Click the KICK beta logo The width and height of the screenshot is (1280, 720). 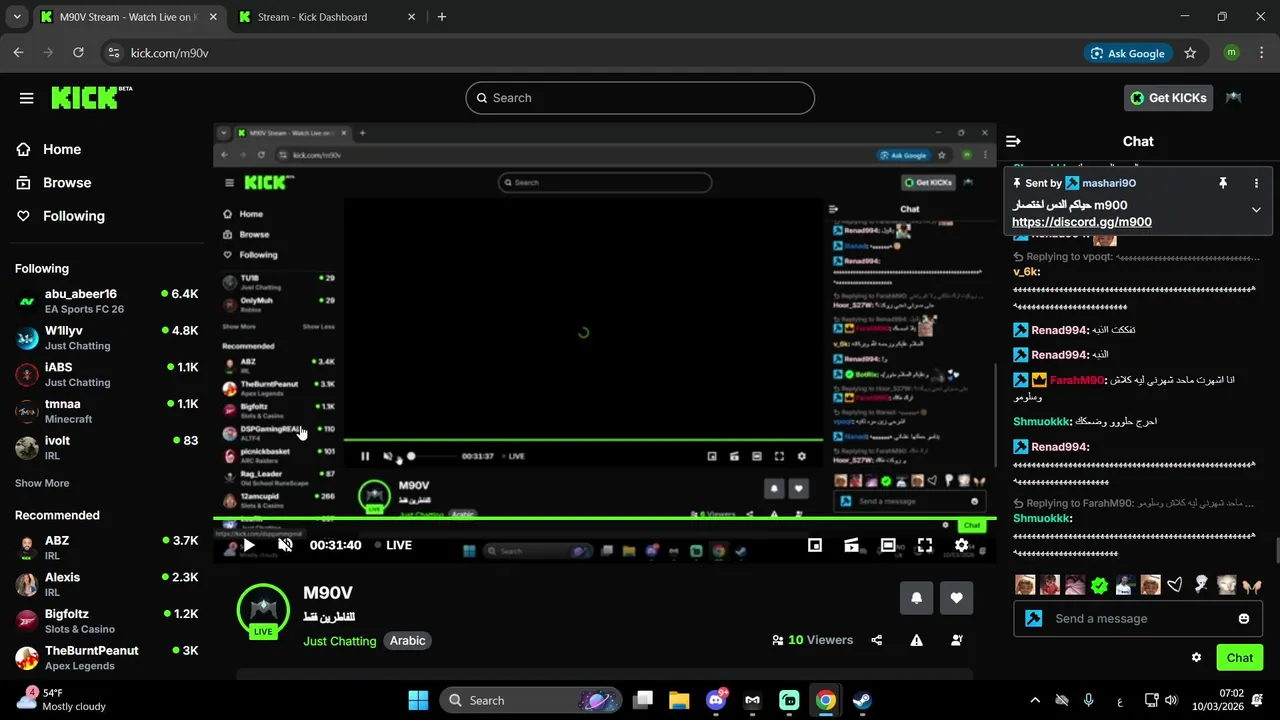(91, 97)
